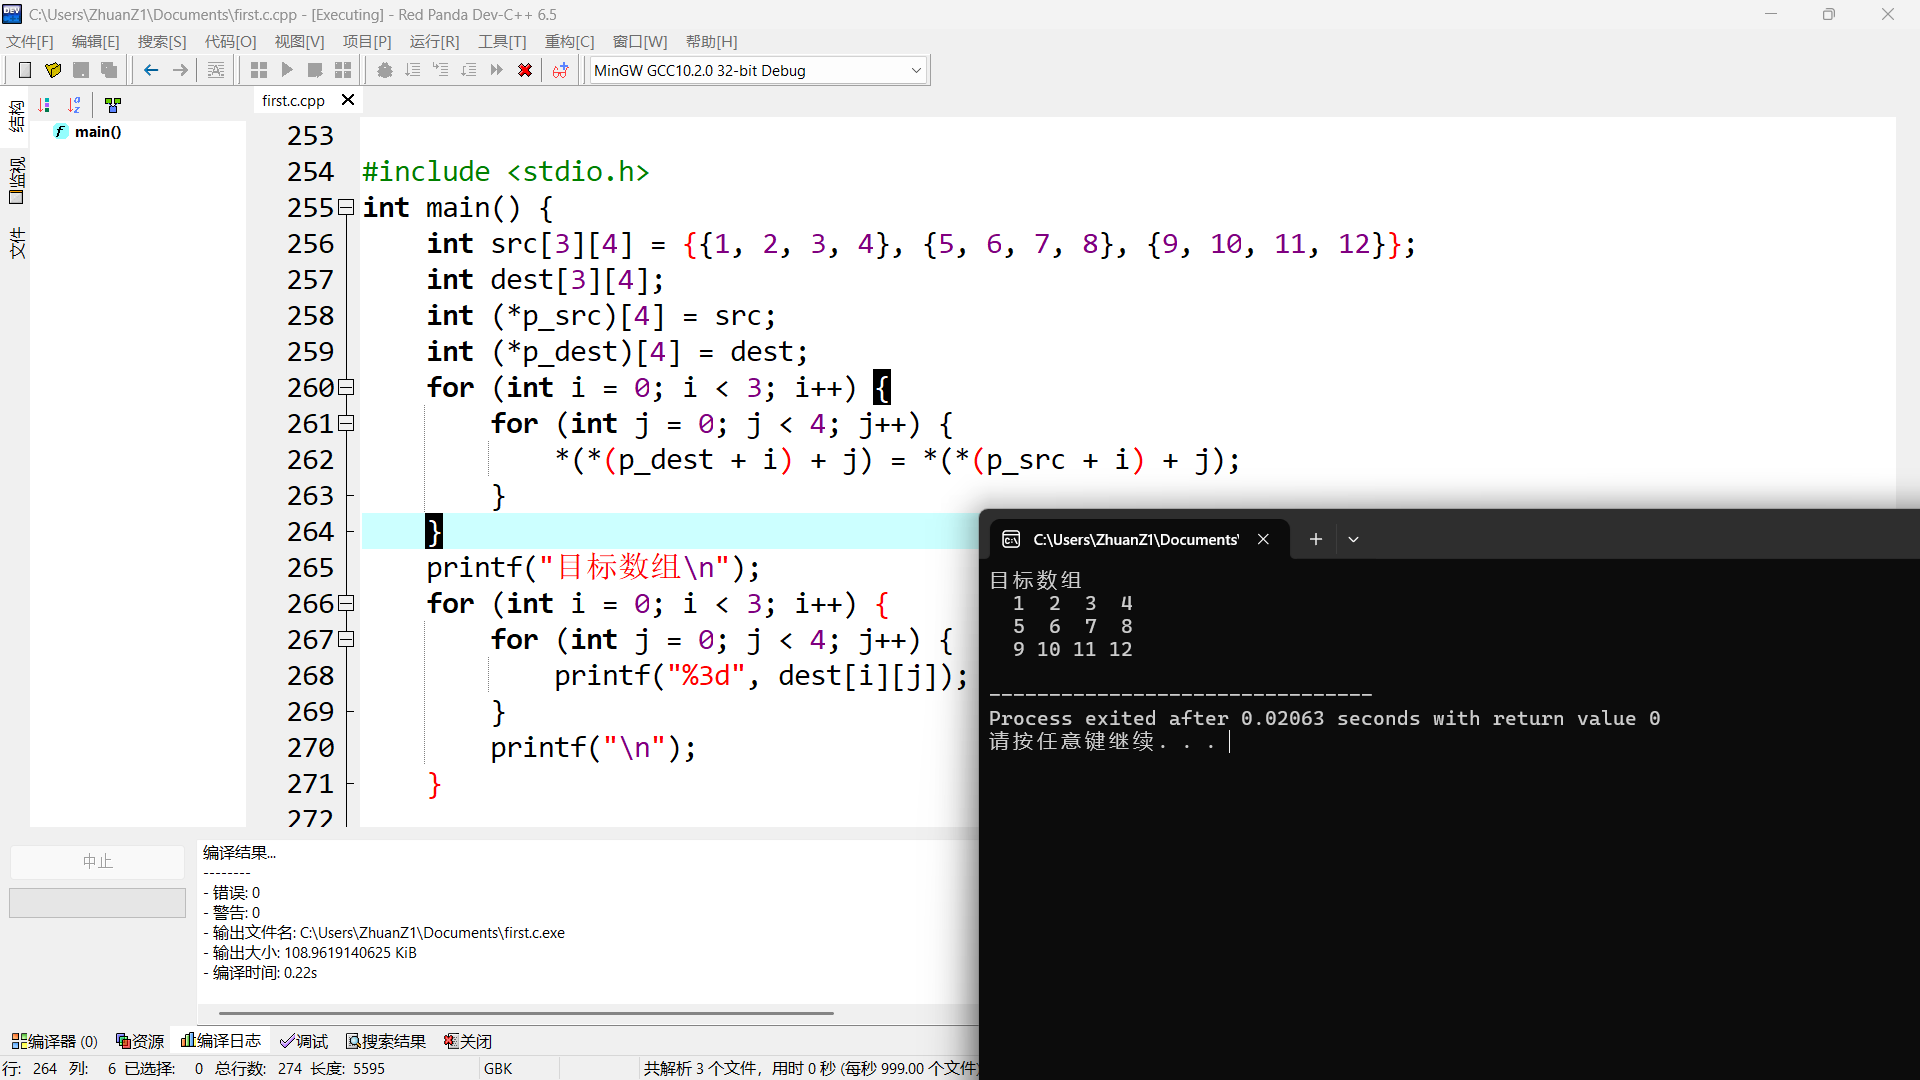The height and width of the screenshot is (1080, 1920).
Task: Collapse the main function fold at line 255
Action: pyautogui.click(x=346, y=208)
